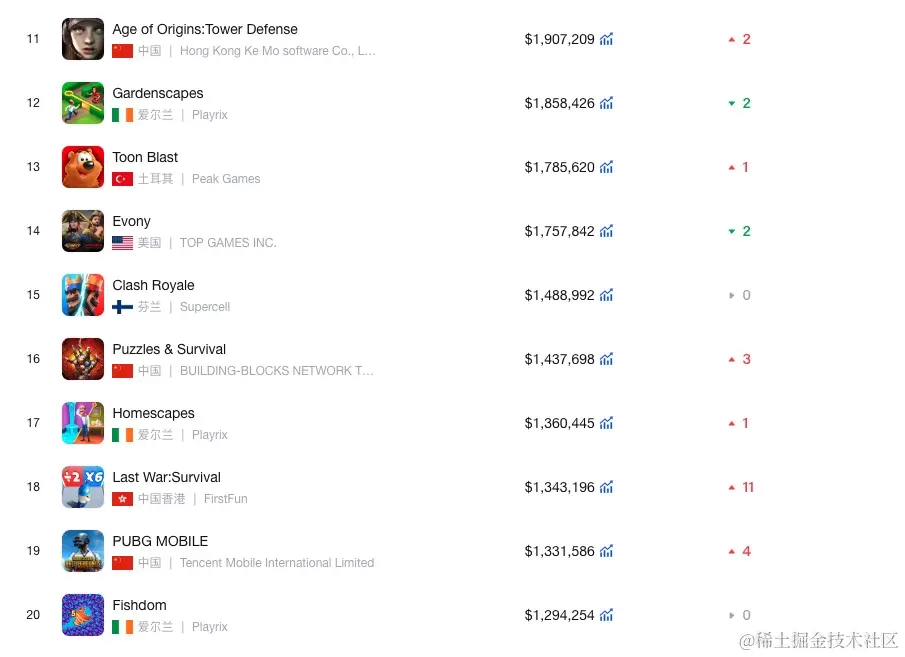Open the Last War:Survival title link
Image resolution: width=905 pixels, height=657 pixels.
pos(166,477)
